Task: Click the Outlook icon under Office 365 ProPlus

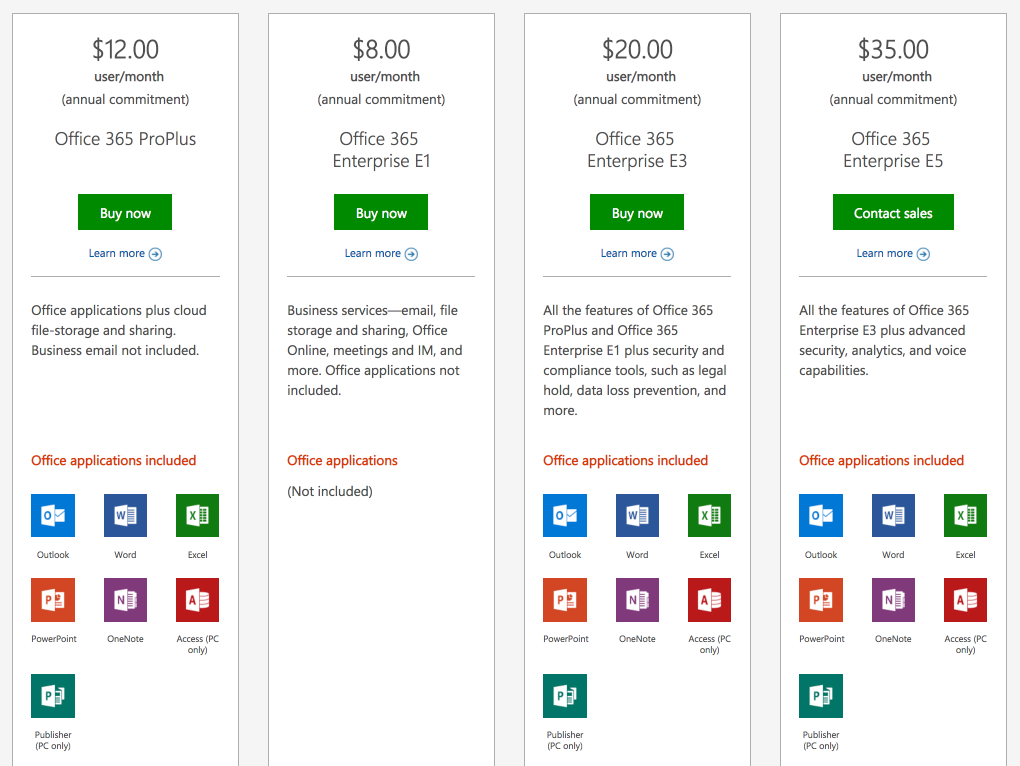Action: pos(53,515)
